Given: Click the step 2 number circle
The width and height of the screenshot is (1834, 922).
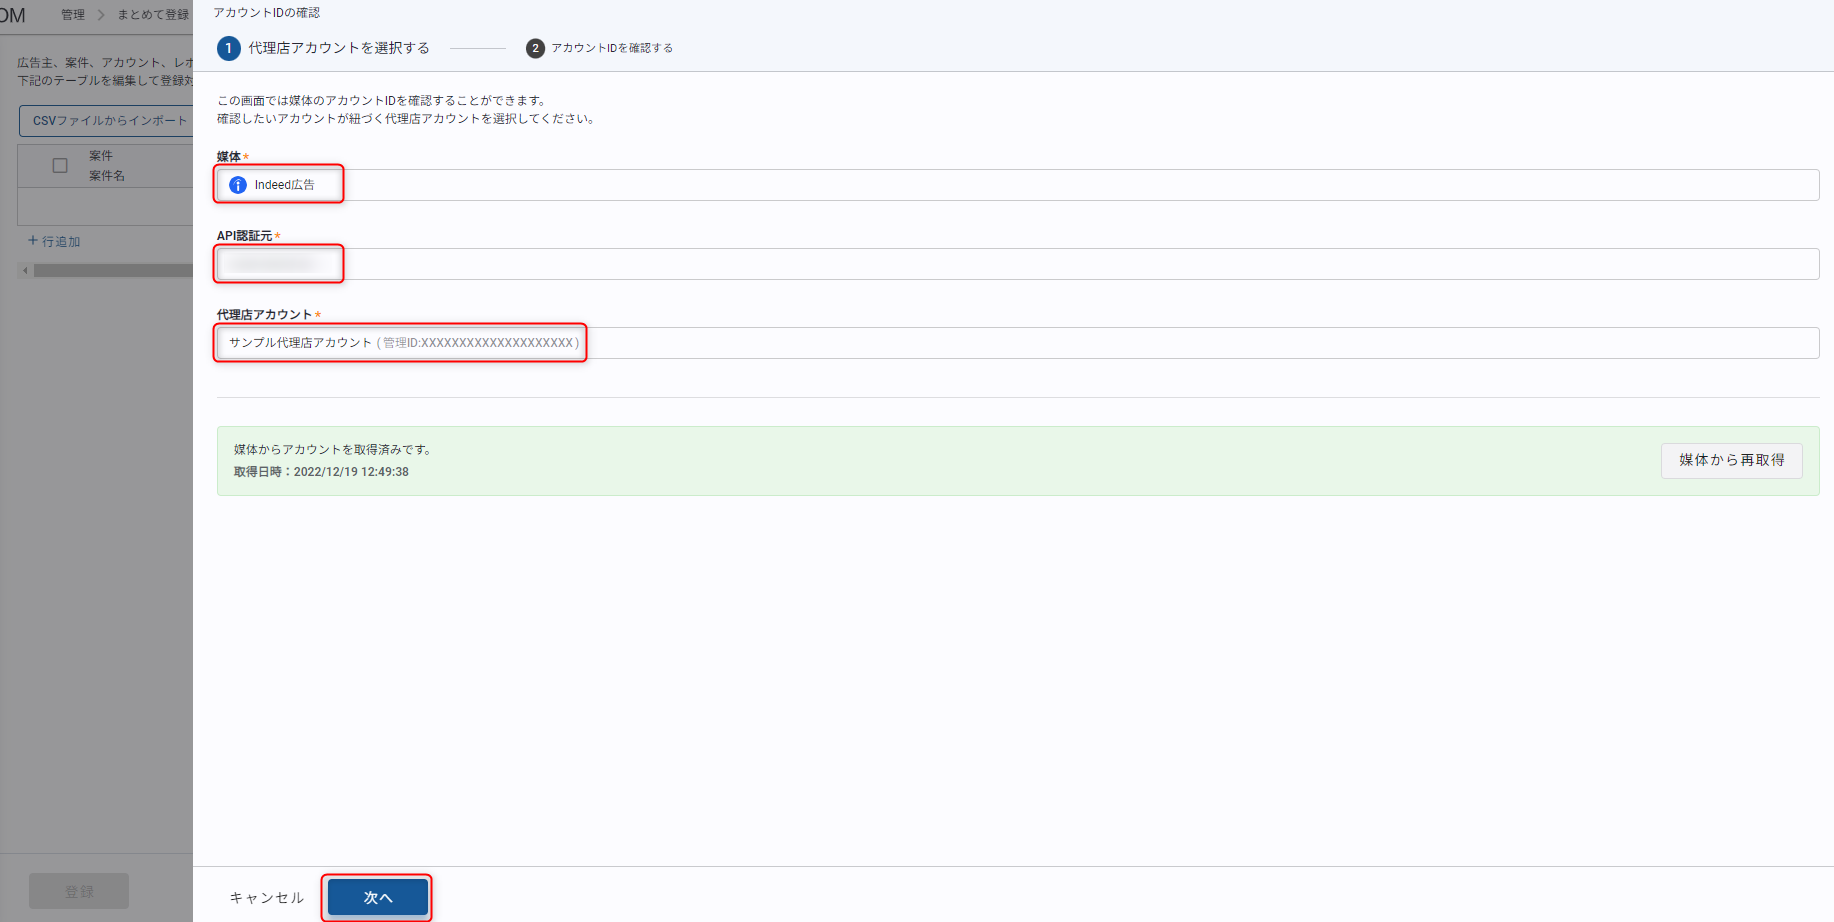Looking at the screenshot, I should [x=535, y=48].
